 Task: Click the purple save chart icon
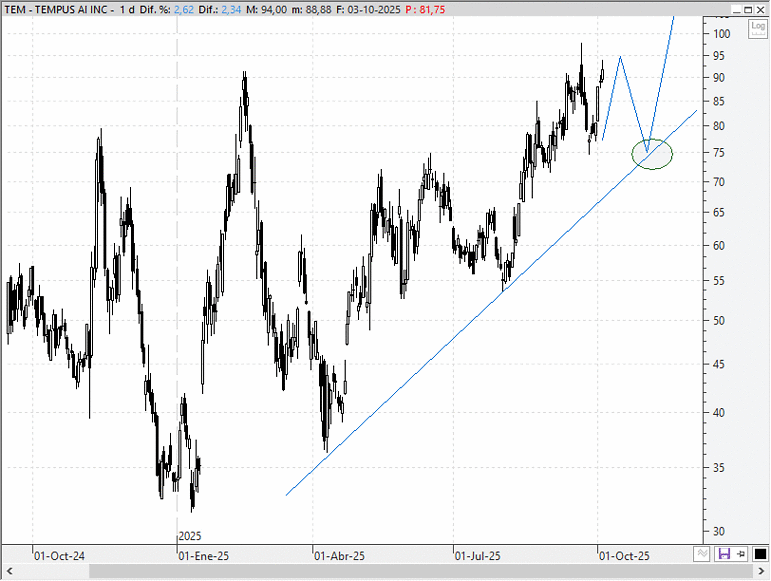724,553
